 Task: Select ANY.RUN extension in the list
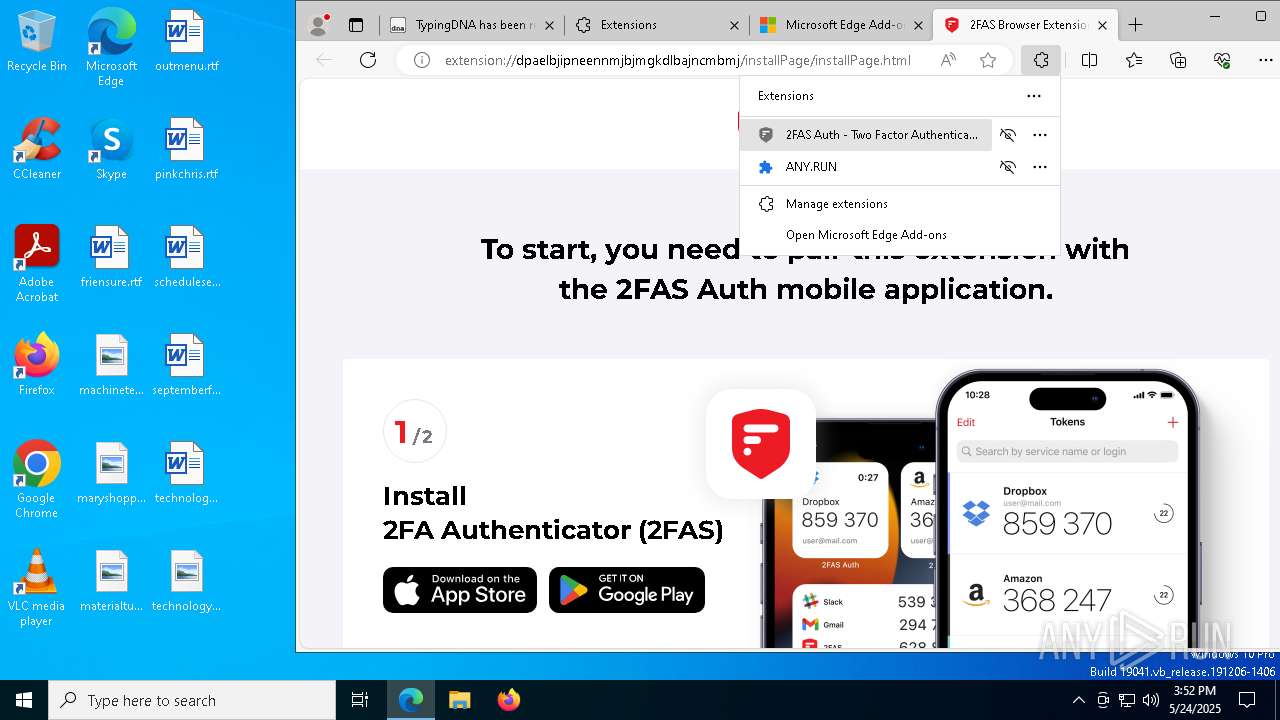(866, 167)
